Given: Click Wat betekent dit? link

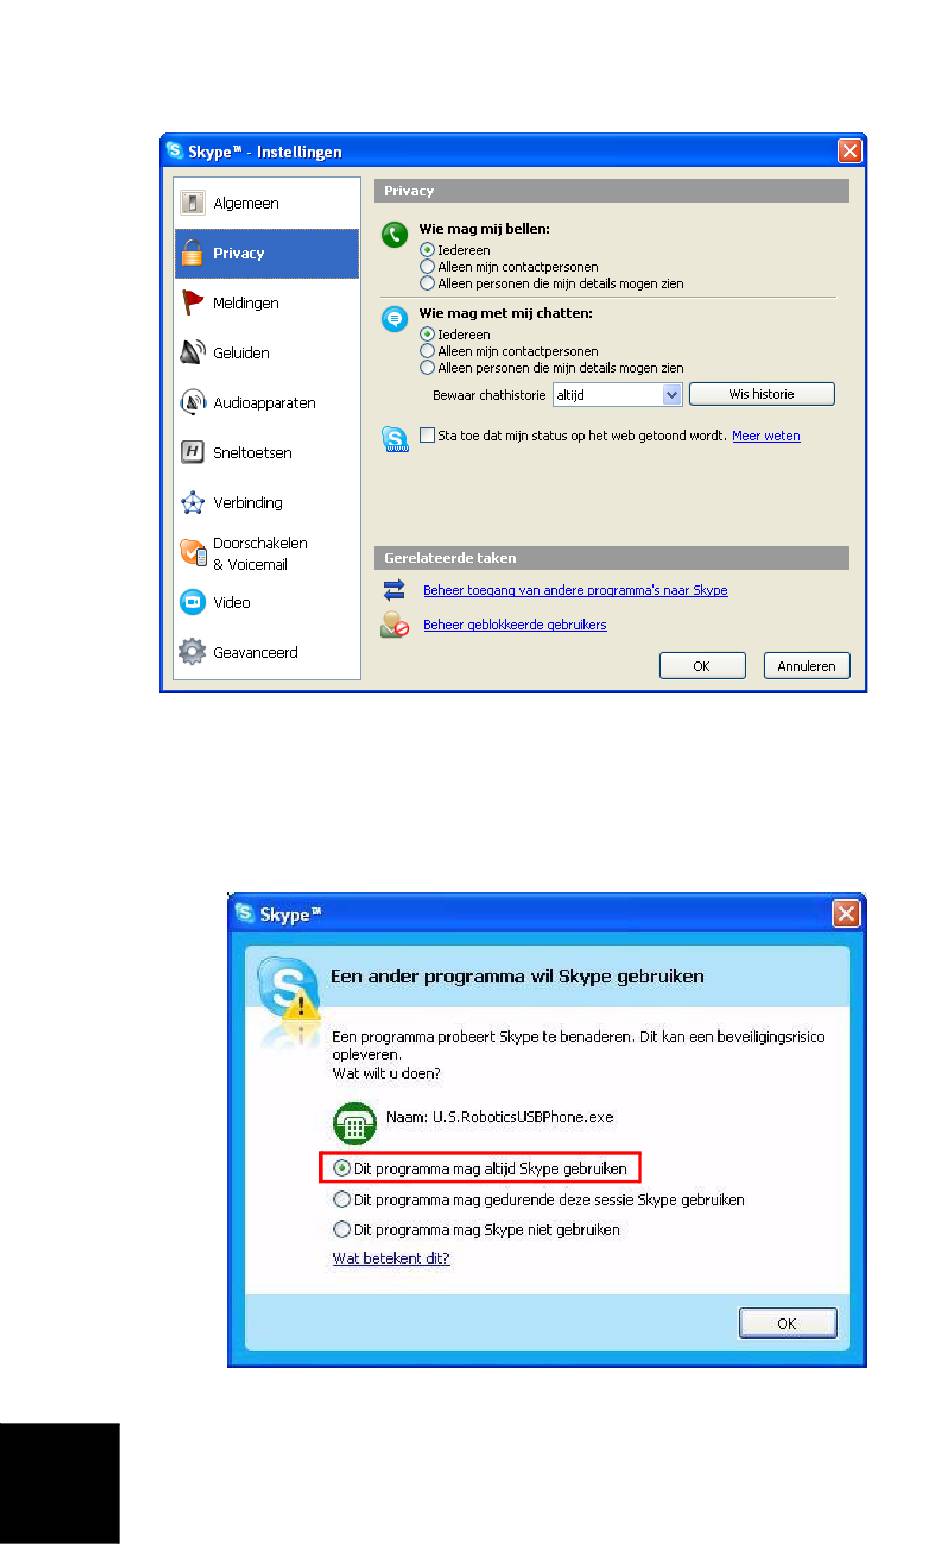Looking at the screenshot, I should pyautogui.click(x=391, y=1258).
